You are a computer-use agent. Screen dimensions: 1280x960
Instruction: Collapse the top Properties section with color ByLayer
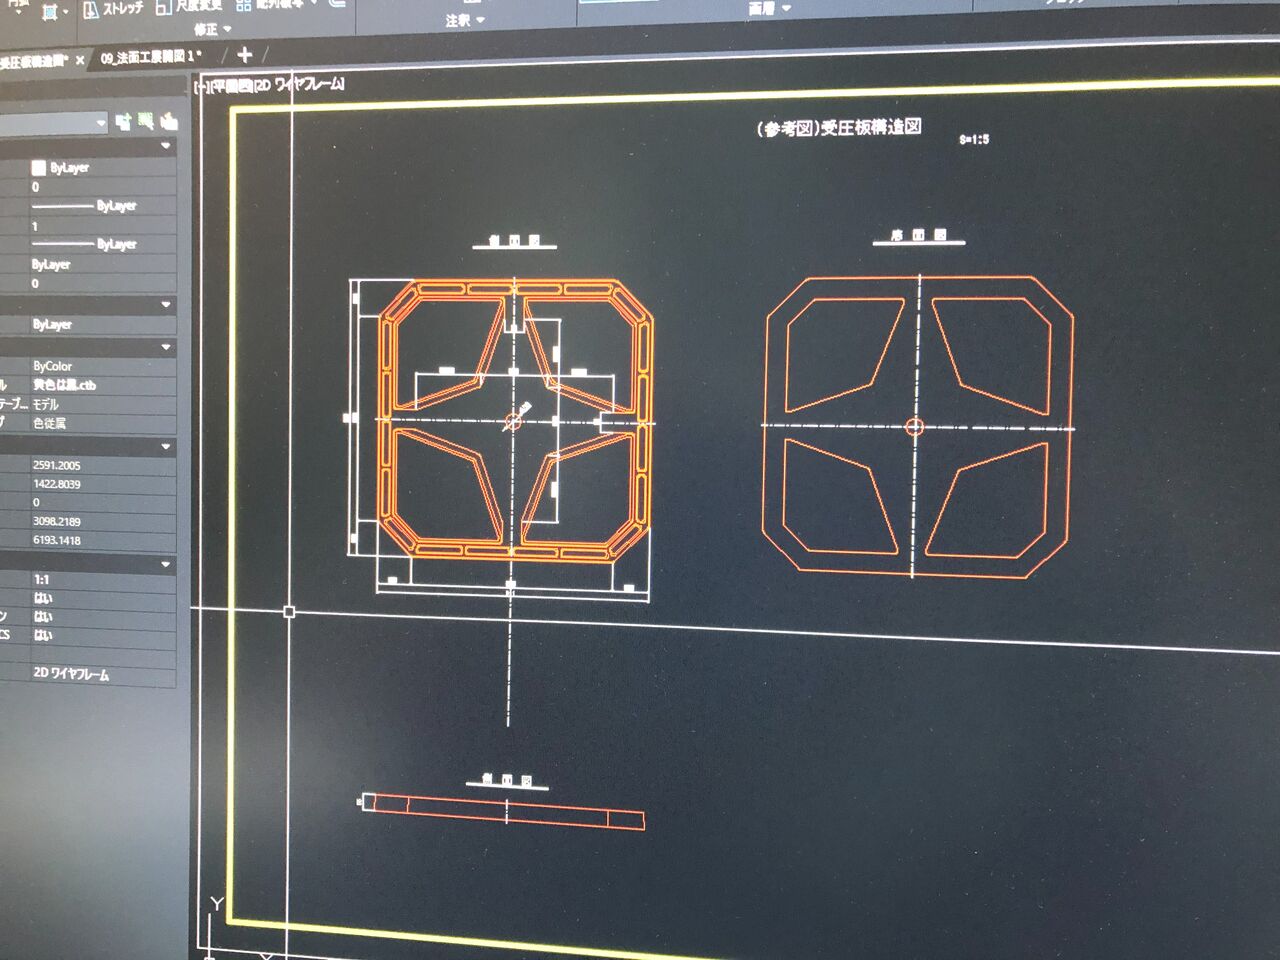click(x=166, y=146)
